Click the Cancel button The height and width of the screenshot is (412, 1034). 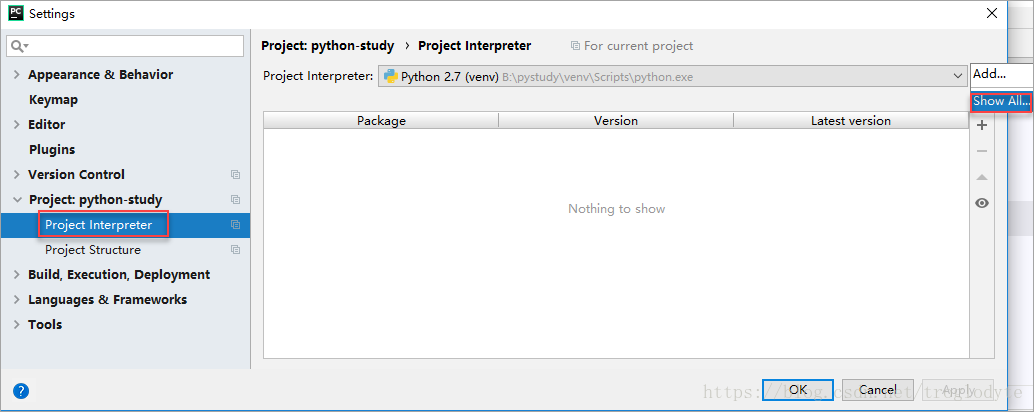(x=878, y=390)
